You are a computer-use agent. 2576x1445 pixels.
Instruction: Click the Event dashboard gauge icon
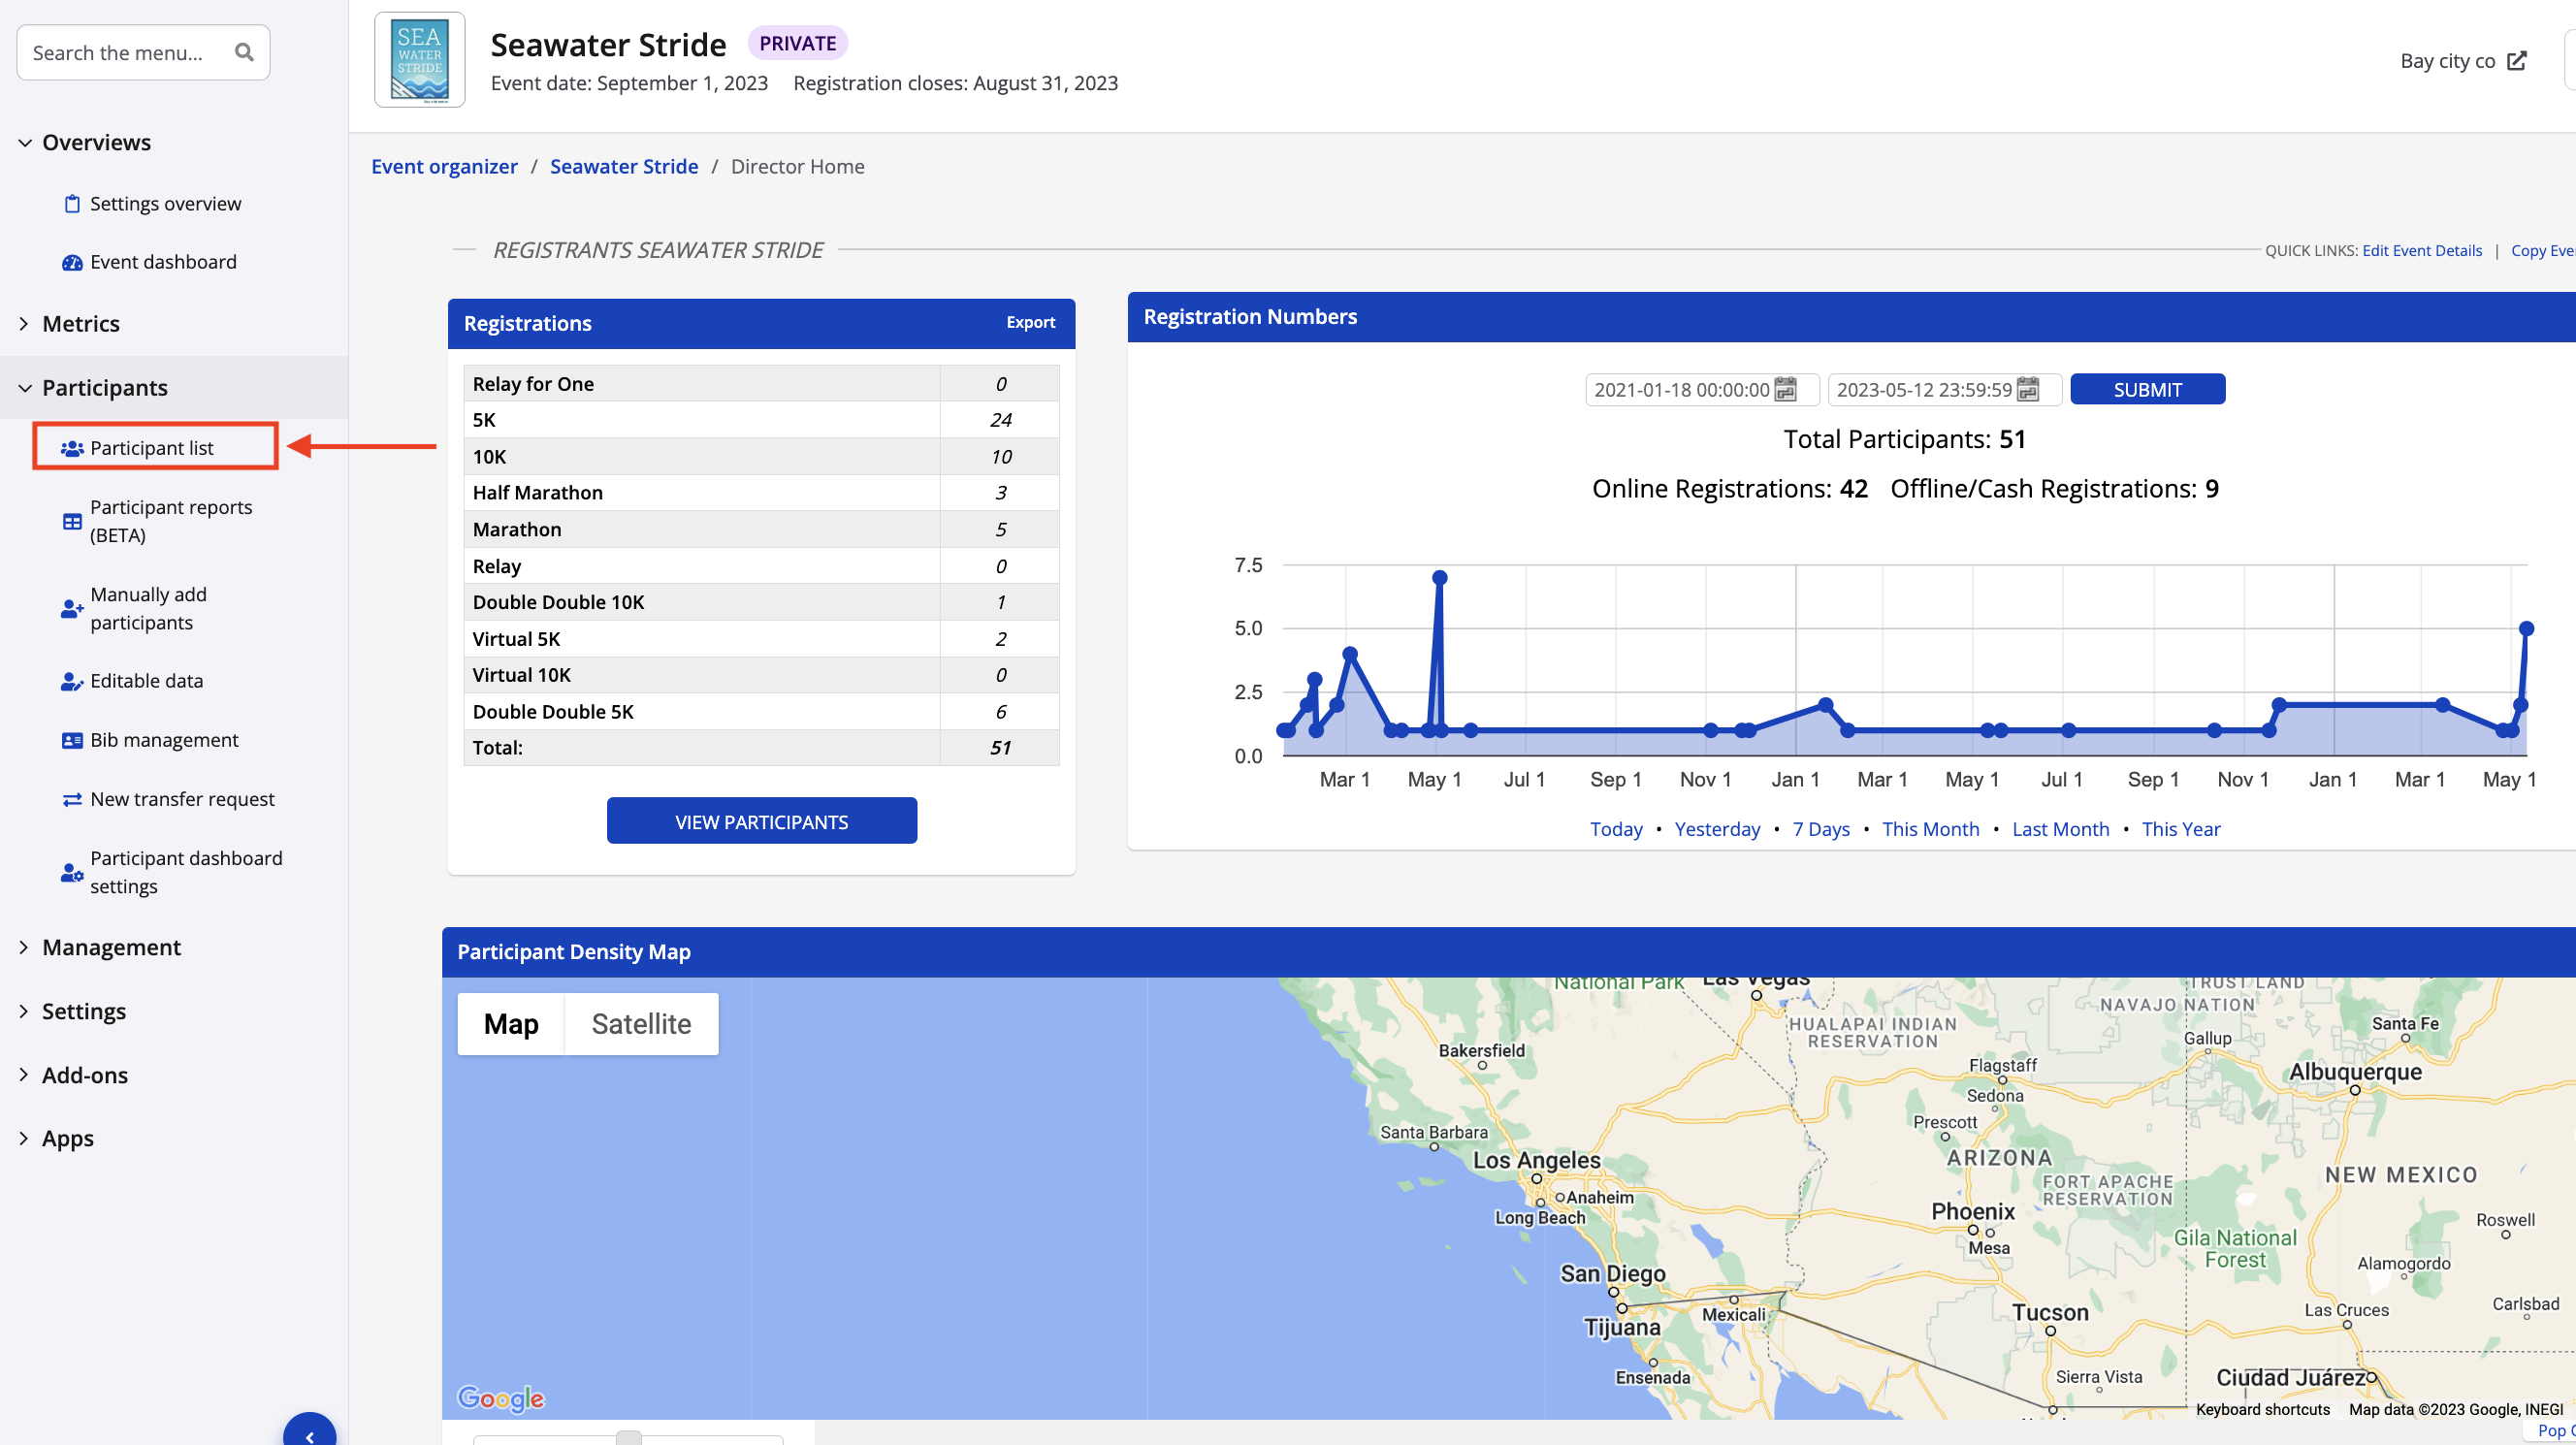(x=72, y=262)
